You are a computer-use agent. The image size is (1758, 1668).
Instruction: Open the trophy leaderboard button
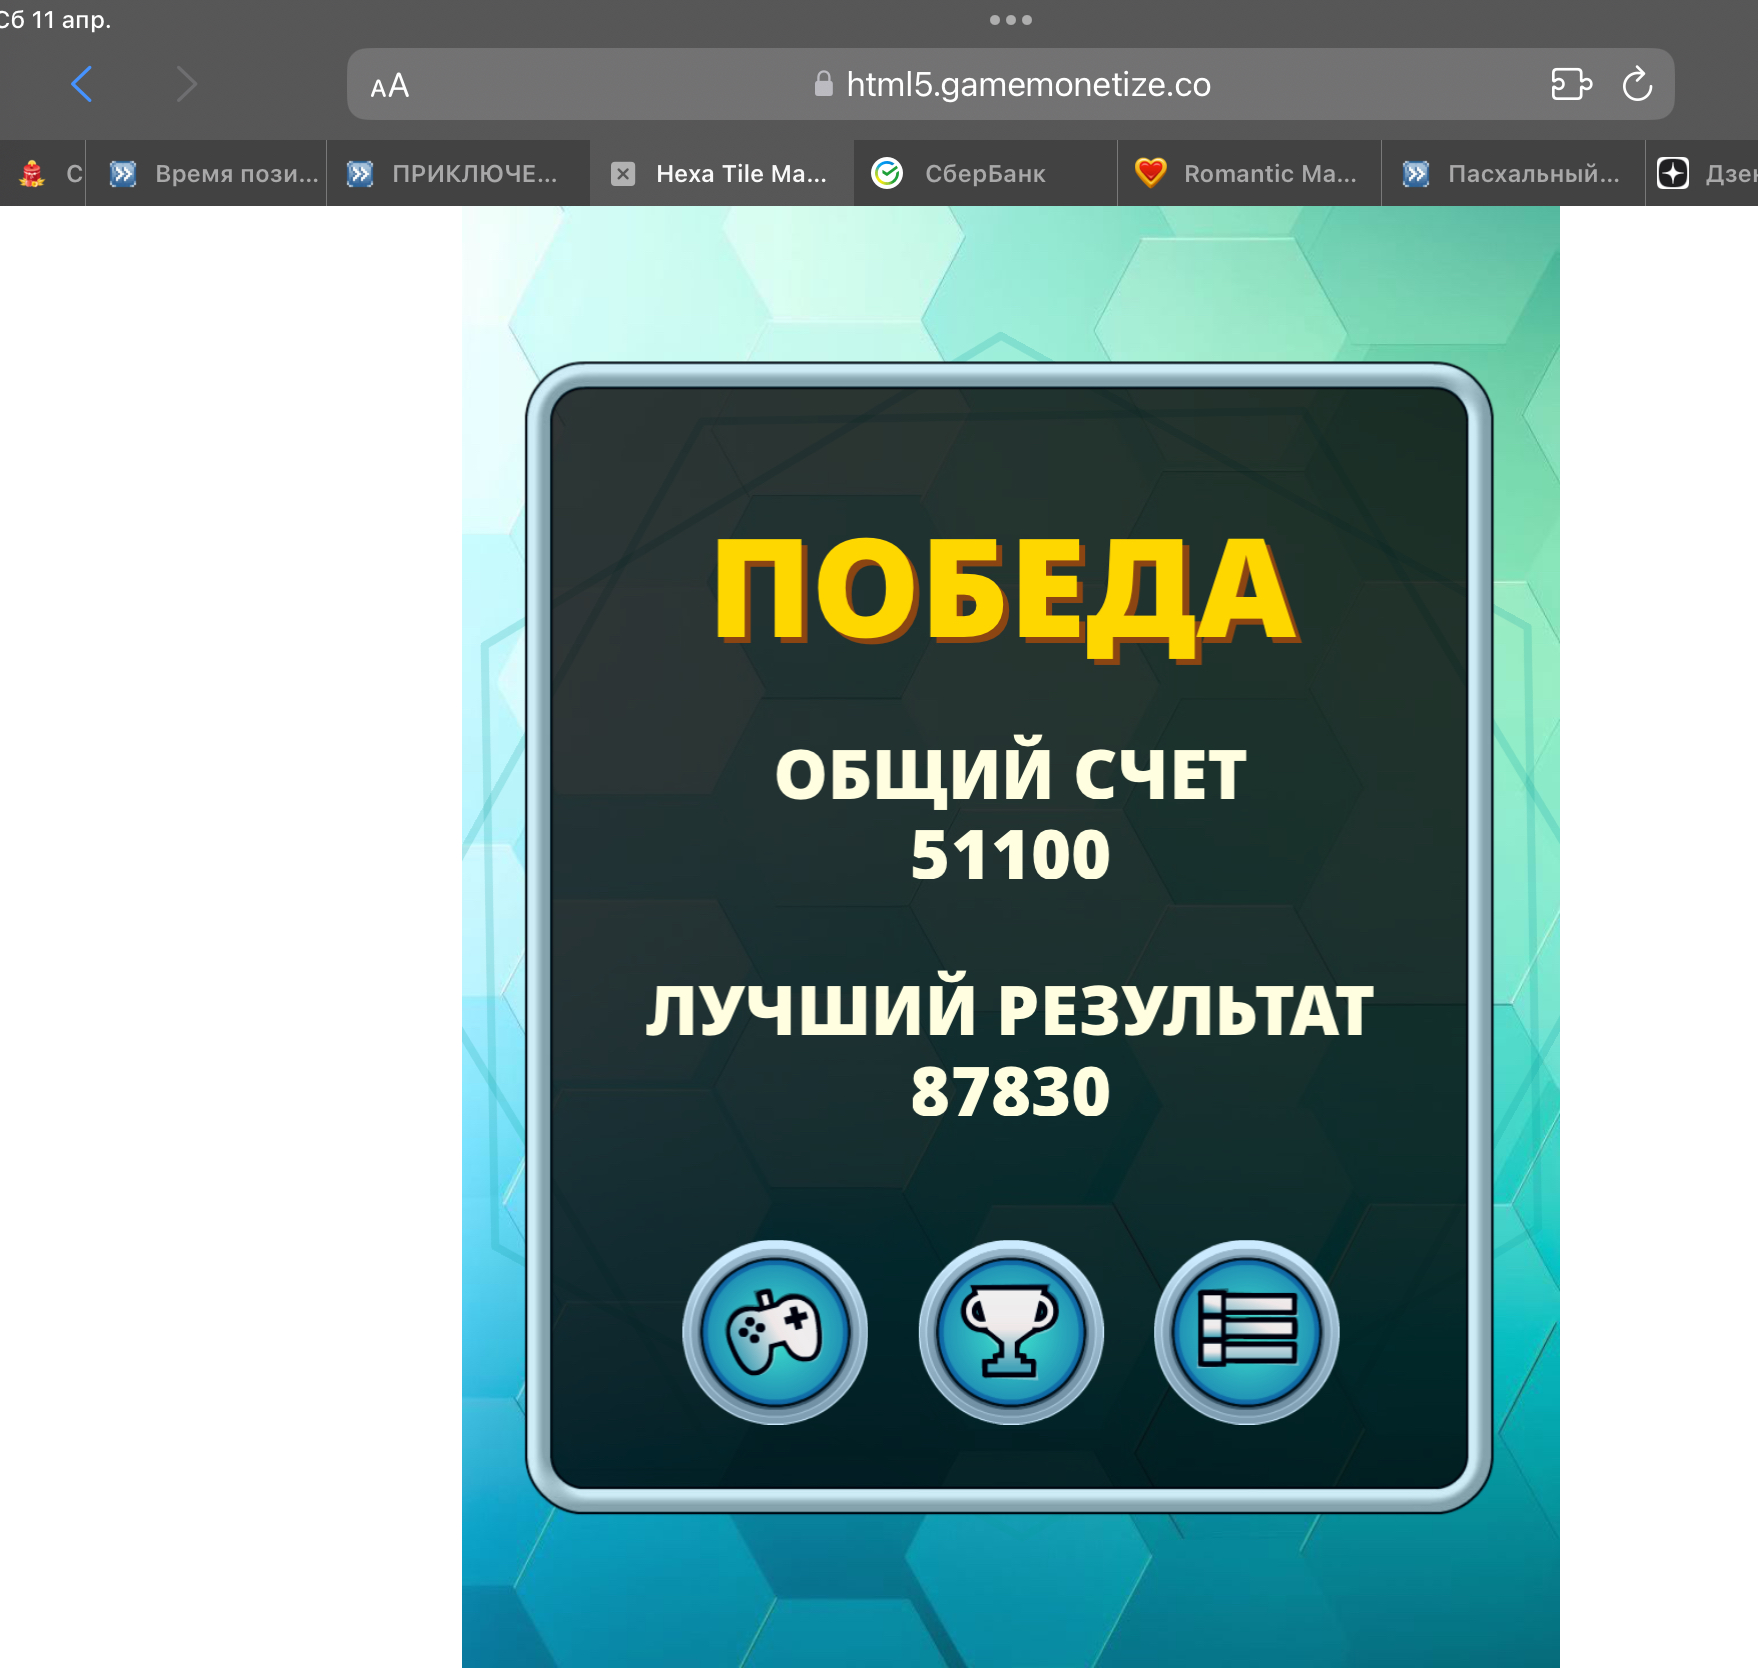[1010, 1332]
